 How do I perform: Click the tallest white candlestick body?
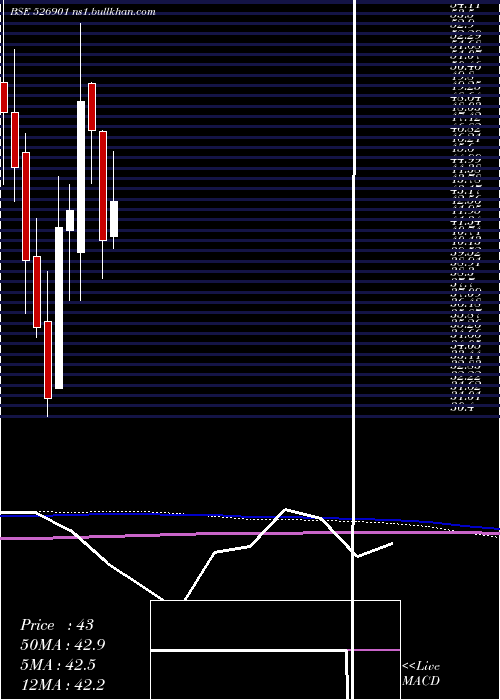pyautogui.click(x=59, y=308)
